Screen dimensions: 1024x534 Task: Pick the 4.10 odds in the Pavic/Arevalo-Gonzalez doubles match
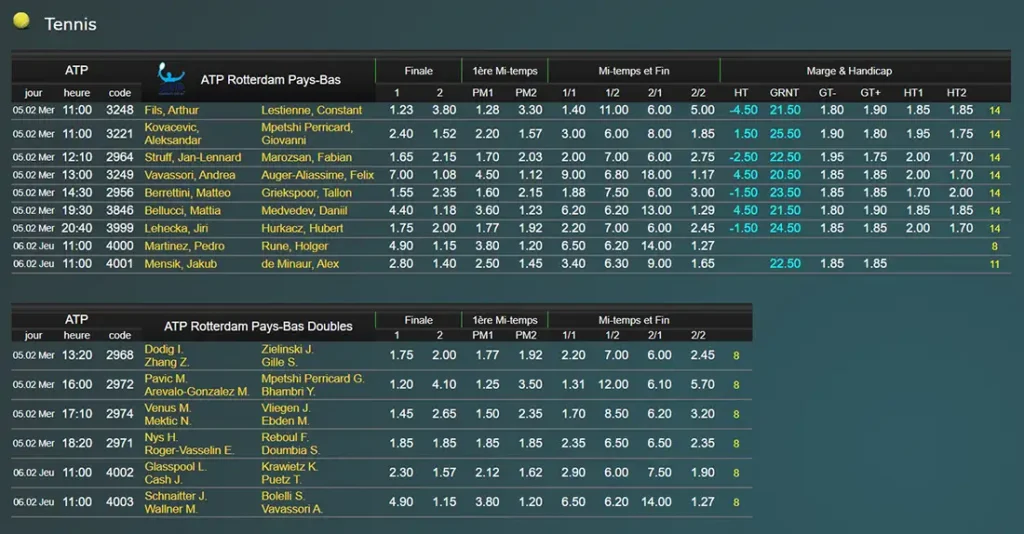pos(444,385)
